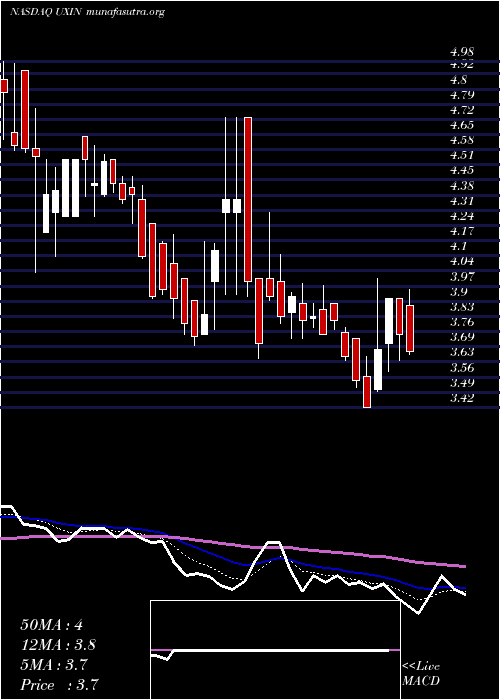This screenshot has width=500, height=700.
Task: Click the 3.56 price axis label
Action: (x=462, y=367)
